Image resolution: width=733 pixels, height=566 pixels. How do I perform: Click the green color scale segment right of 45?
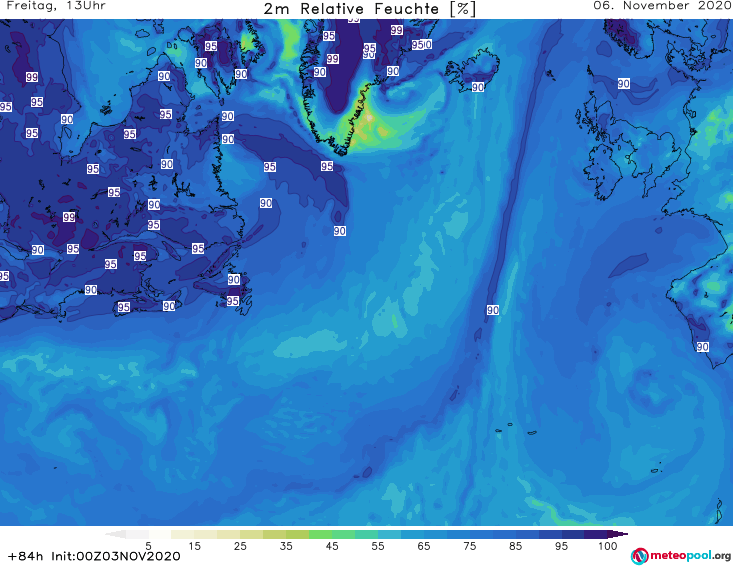(343, 534)
